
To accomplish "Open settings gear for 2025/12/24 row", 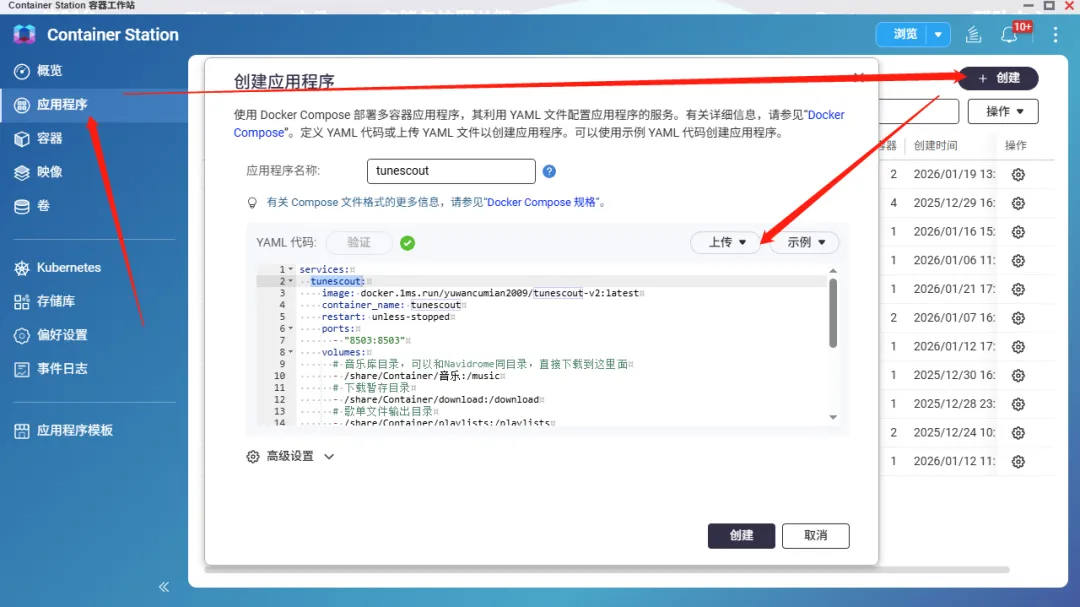I will coord(1018,433).
